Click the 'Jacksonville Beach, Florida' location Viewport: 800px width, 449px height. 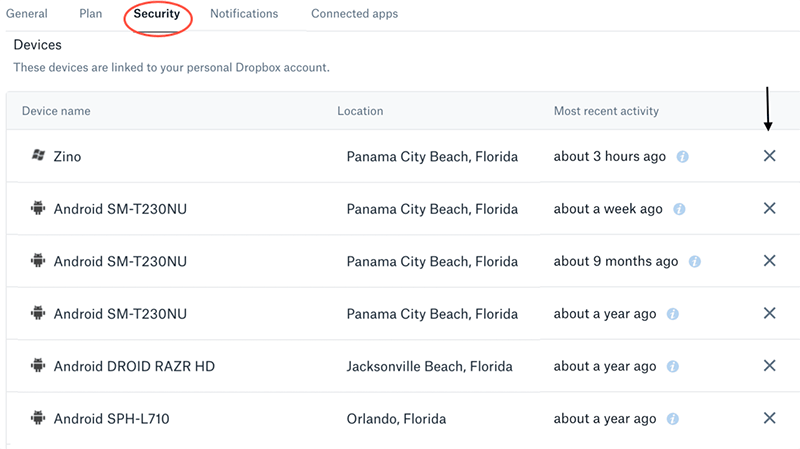430,366
